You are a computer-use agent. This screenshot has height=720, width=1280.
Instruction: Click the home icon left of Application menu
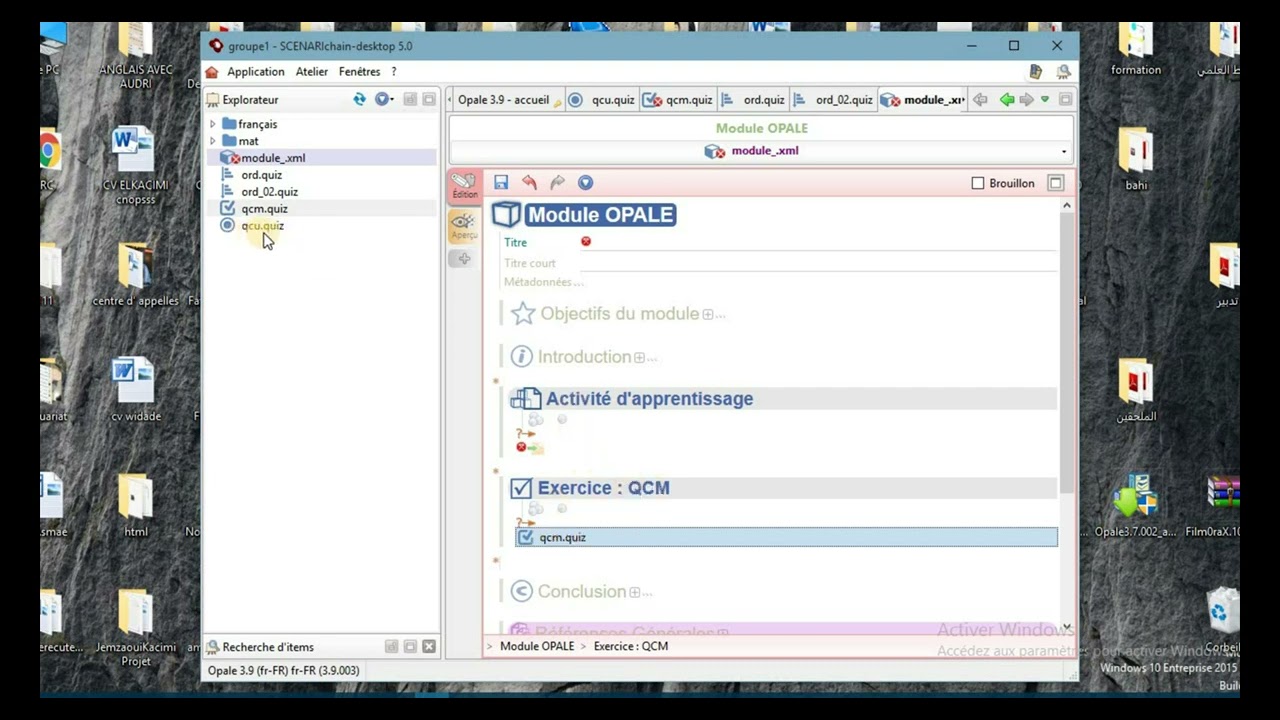[x=212, y=72]
